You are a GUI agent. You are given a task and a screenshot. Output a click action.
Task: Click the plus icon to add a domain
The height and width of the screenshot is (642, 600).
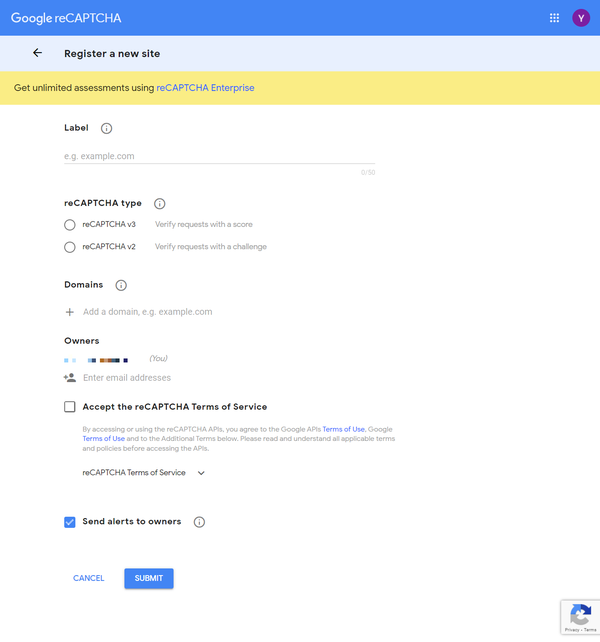pyautogui.click(x=70, y=312)
